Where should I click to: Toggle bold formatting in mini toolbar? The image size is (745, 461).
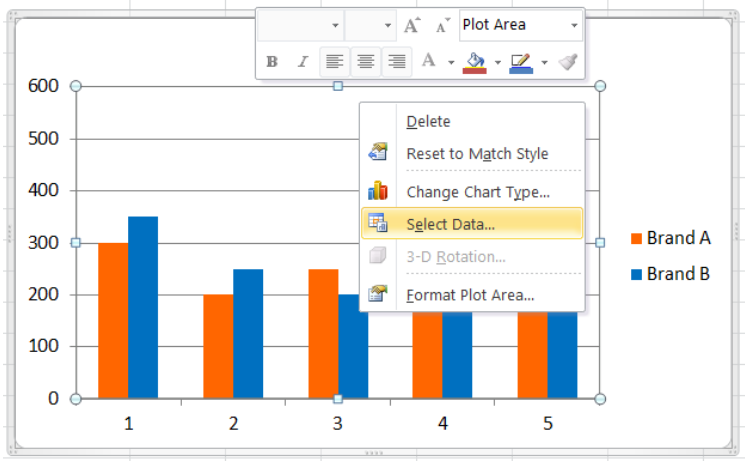[x=272, y=62]
